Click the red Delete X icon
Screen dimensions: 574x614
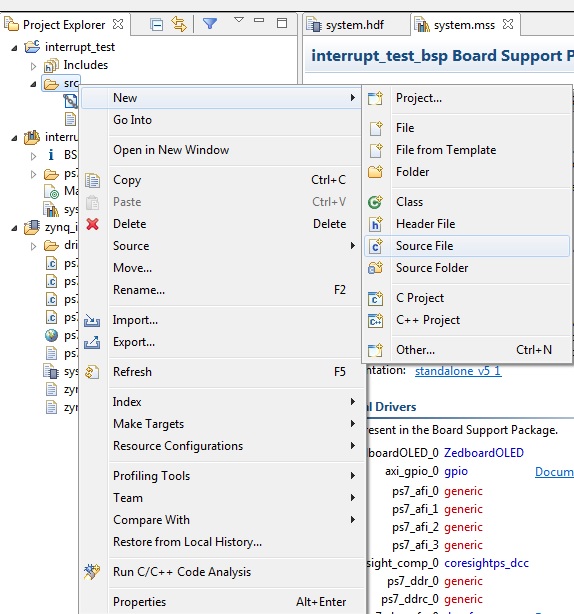click(92, 224)
